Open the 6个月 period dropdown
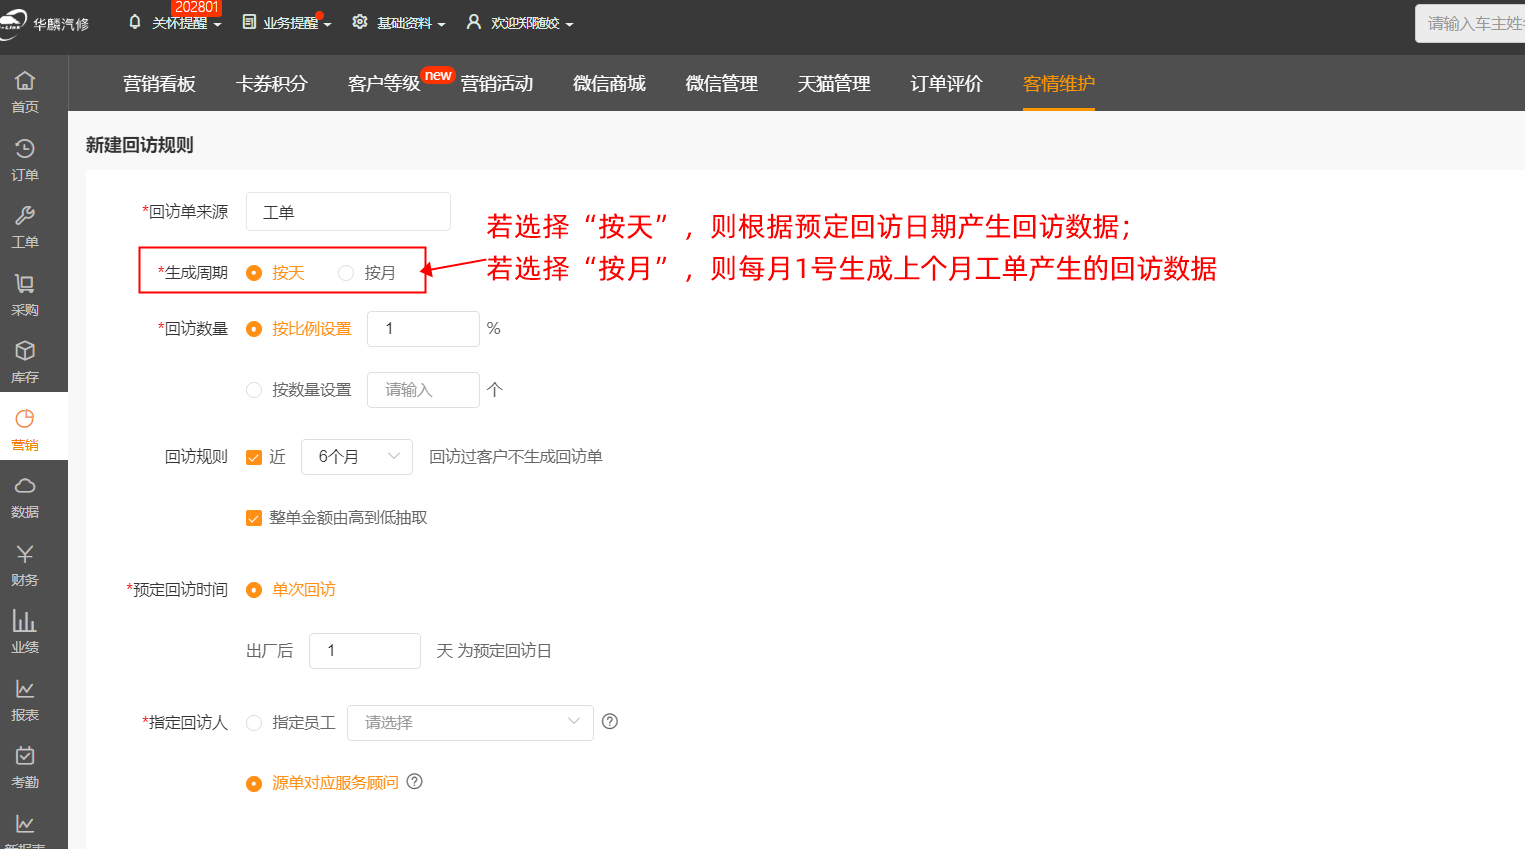Image resolution: width=1525 pixels, height=849 pixels. [358, 456]
